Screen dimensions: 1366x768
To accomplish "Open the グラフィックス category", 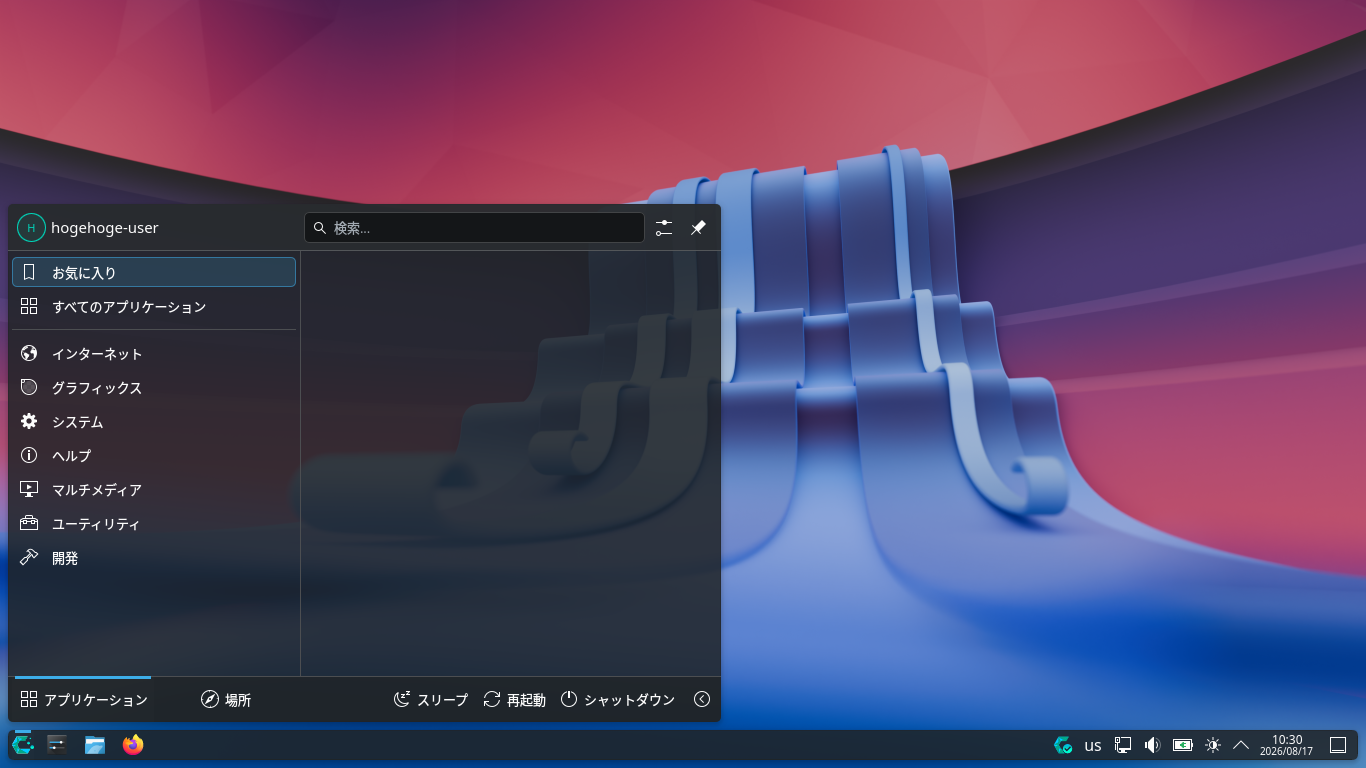I will click(x=154, y=388).
